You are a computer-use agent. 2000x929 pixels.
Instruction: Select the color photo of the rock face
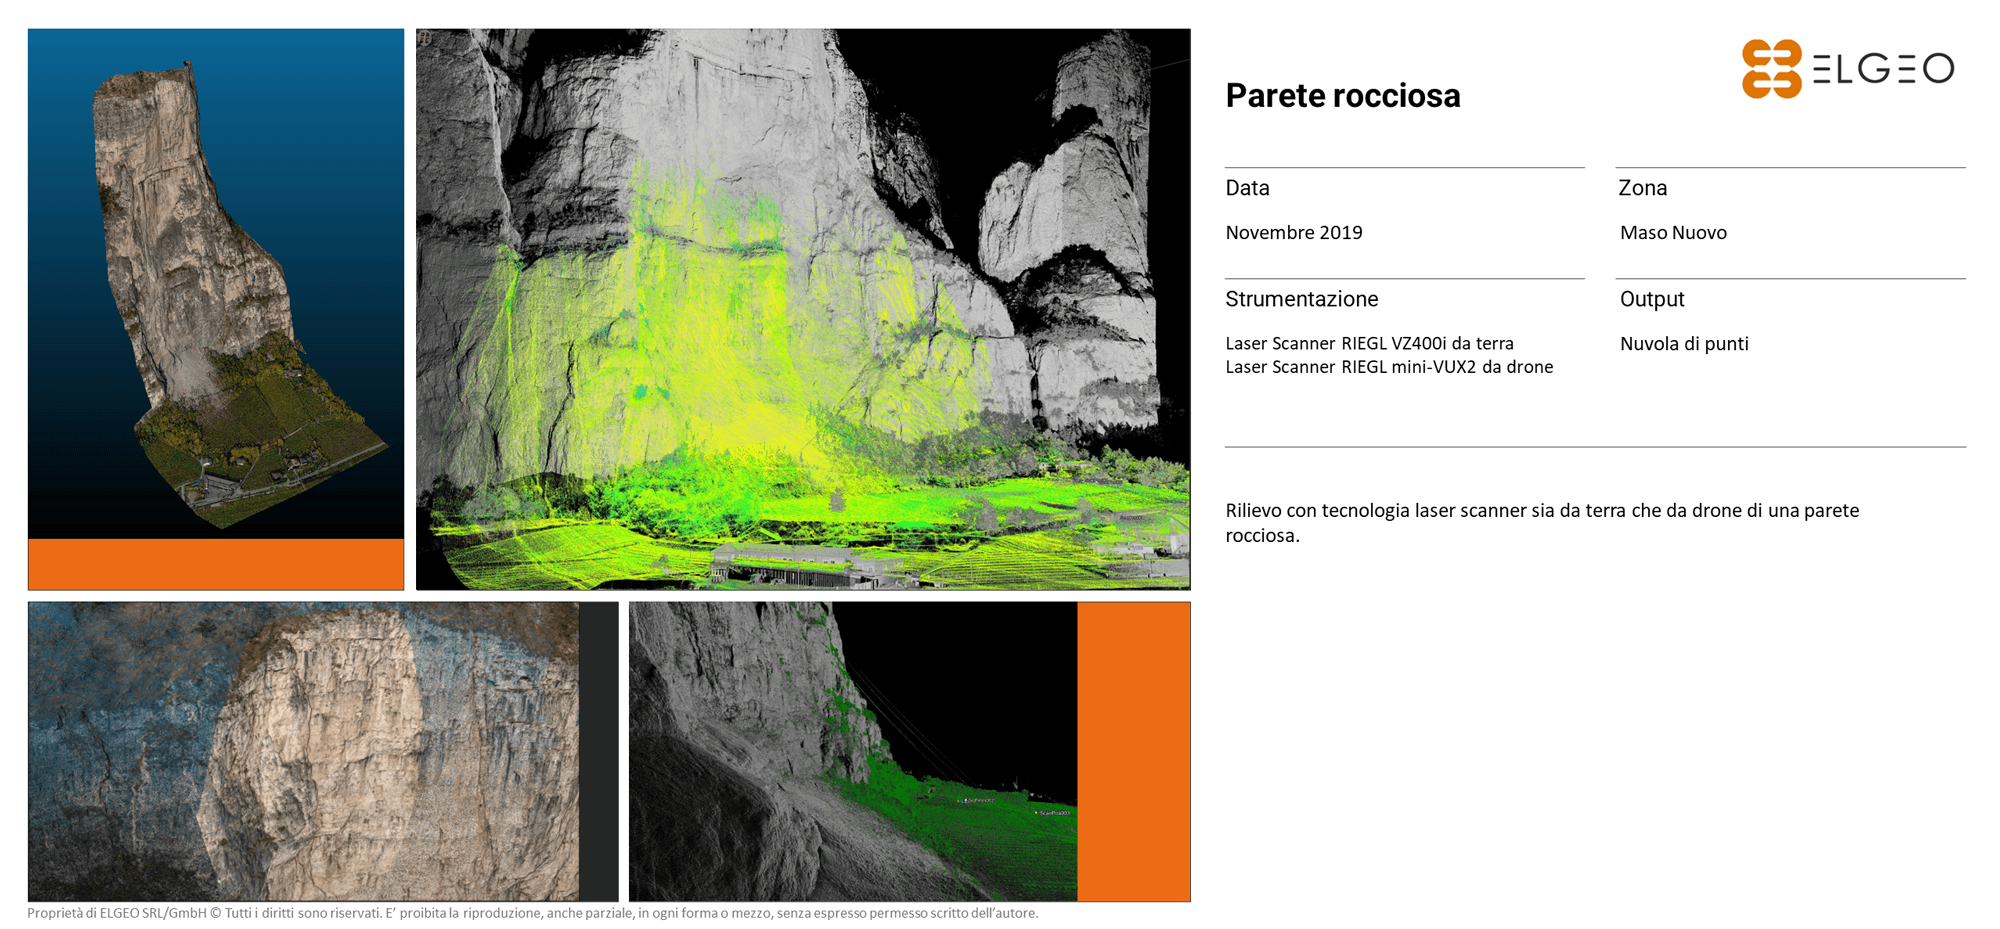pos(303,751)
